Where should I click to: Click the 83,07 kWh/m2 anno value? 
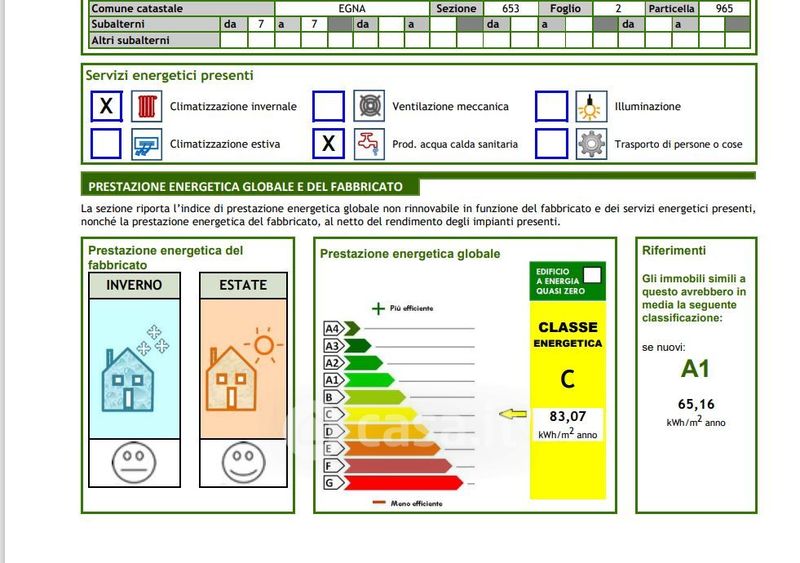(x=568, y=424)
